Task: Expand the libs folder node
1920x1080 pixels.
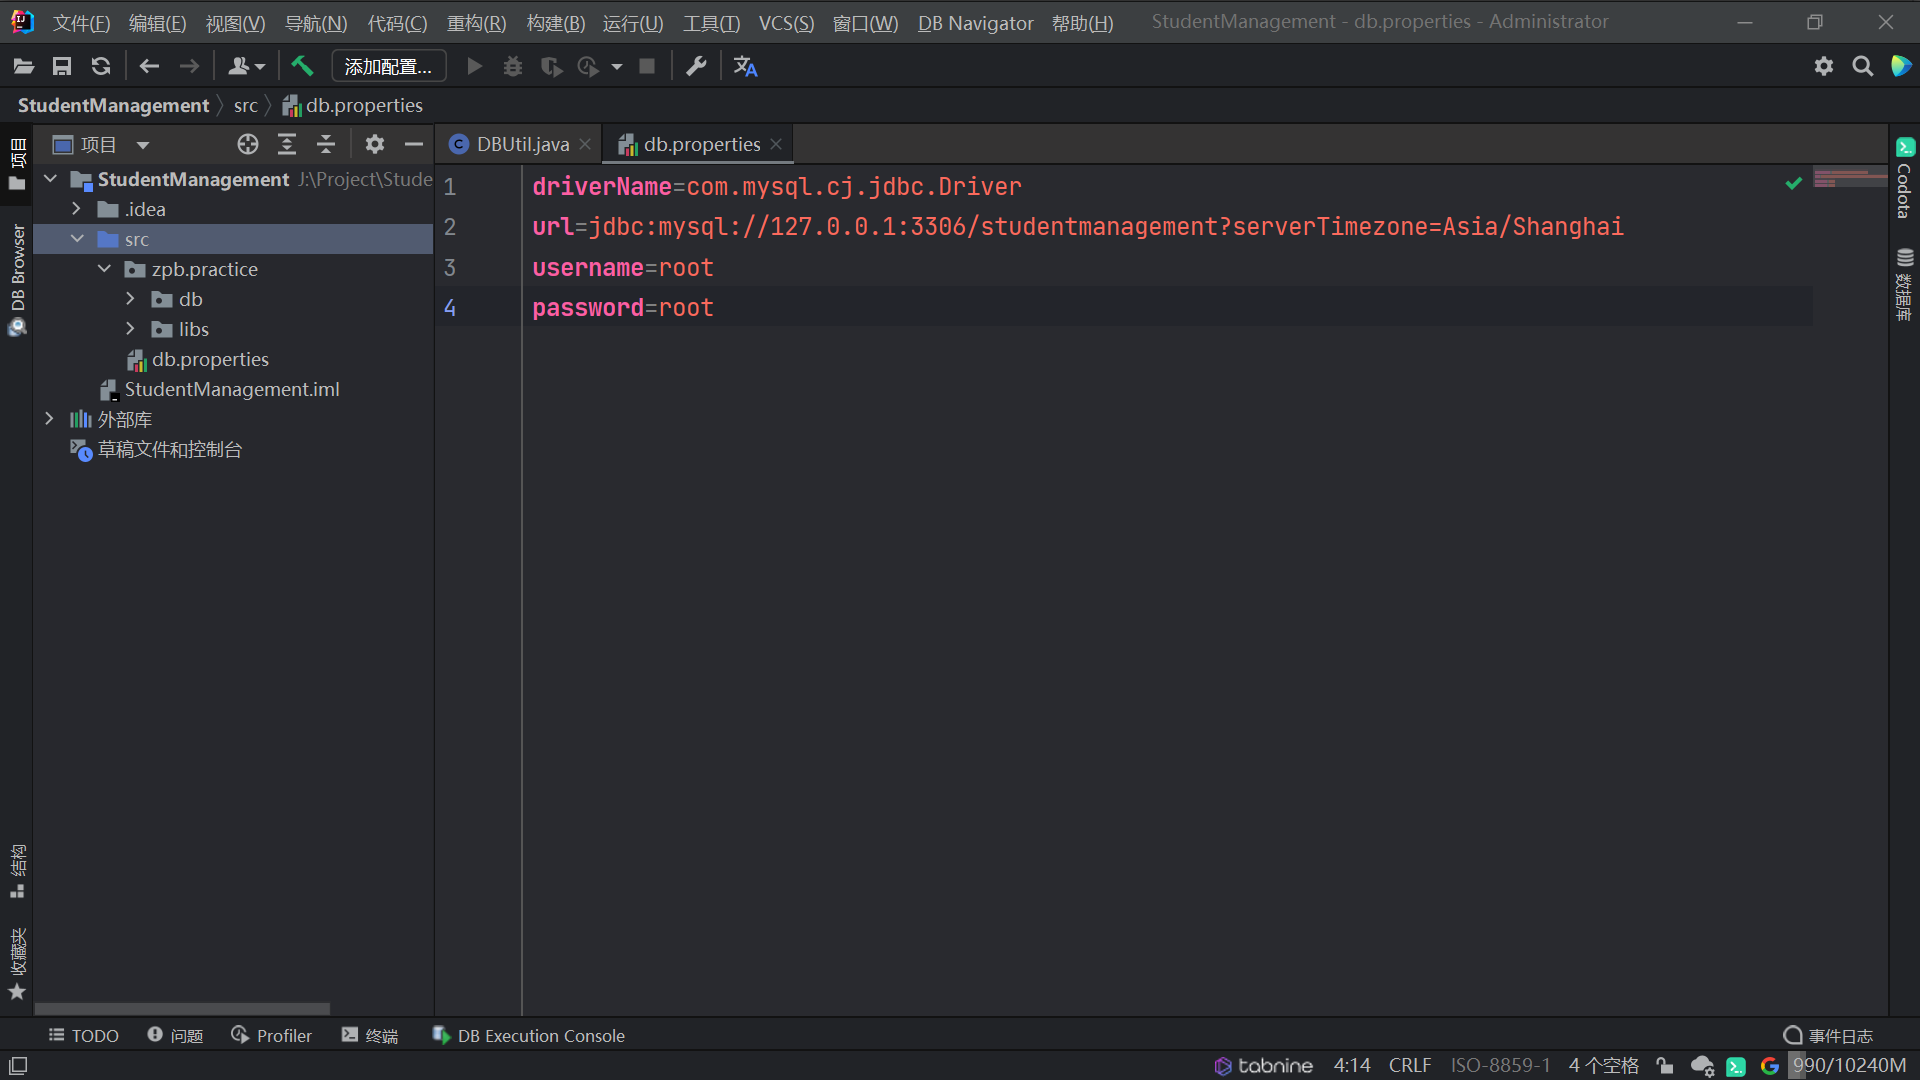Action: [x=130, y=329]
